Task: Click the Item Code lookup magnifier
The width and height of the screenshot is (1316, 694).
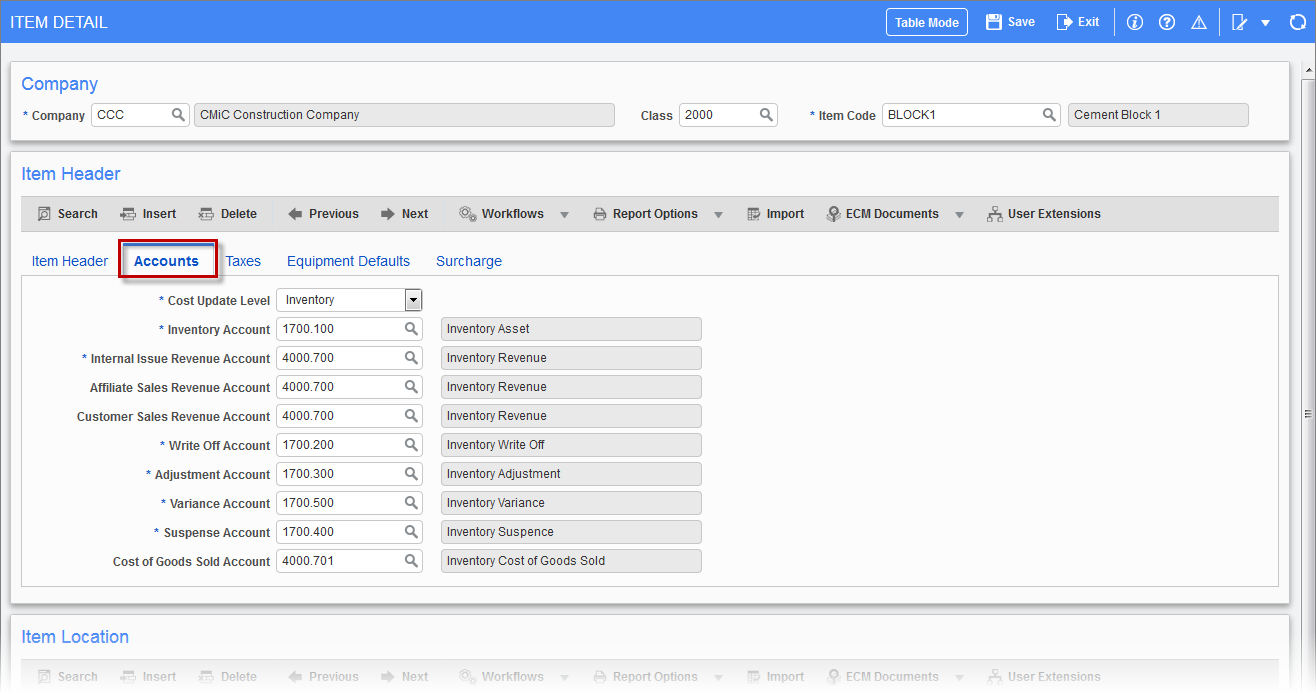Action: coord(1049,115)
